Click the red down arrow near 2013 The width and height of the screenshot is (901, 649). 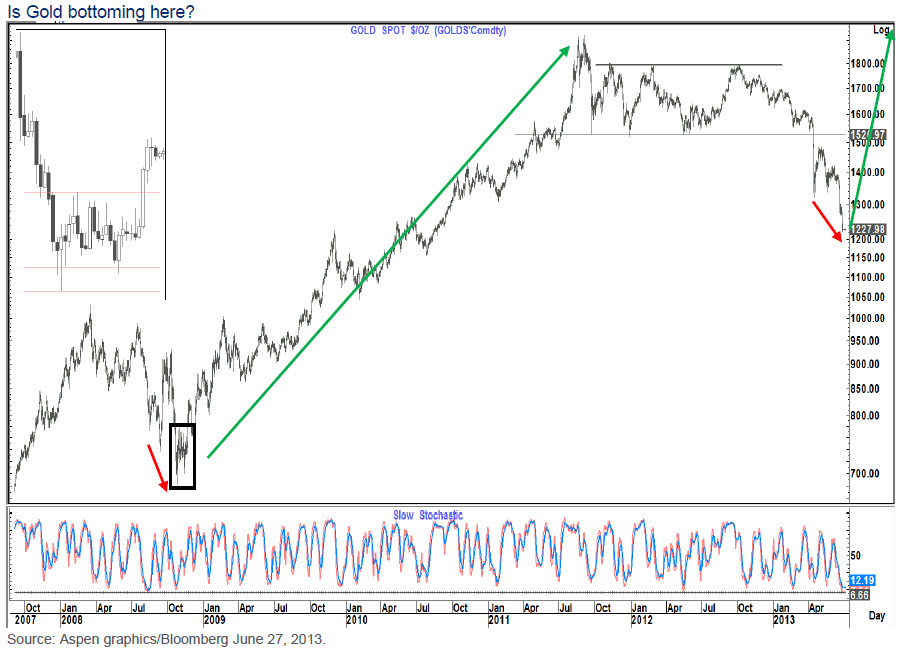click(828, 222)
